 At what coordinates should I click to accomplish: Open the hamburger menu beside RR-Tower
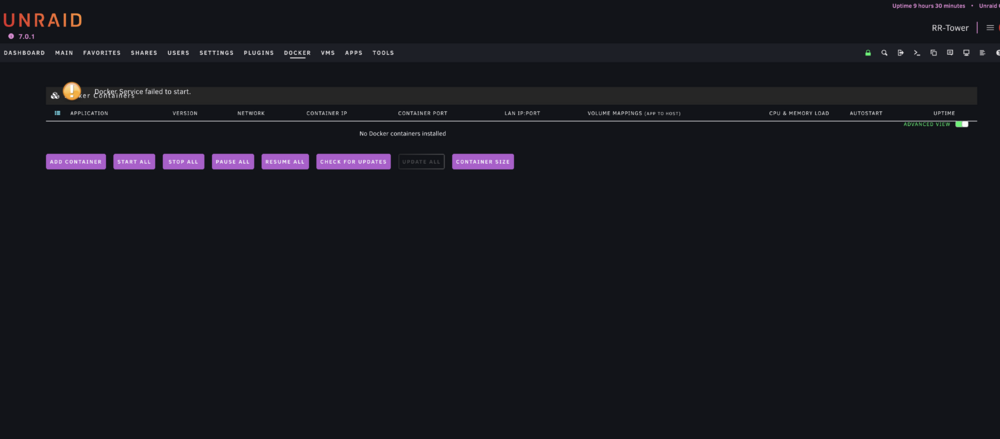click(990, 27)
